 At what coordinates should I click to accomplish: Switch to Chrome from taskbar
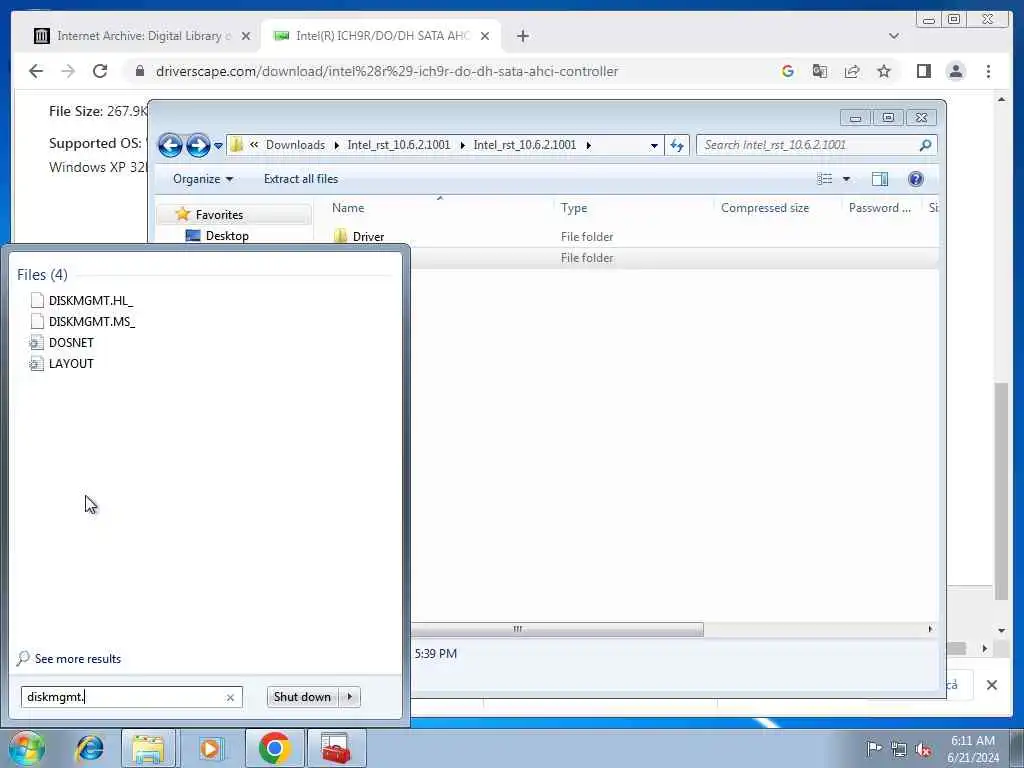pyautogui.click(x=274, y=748)
